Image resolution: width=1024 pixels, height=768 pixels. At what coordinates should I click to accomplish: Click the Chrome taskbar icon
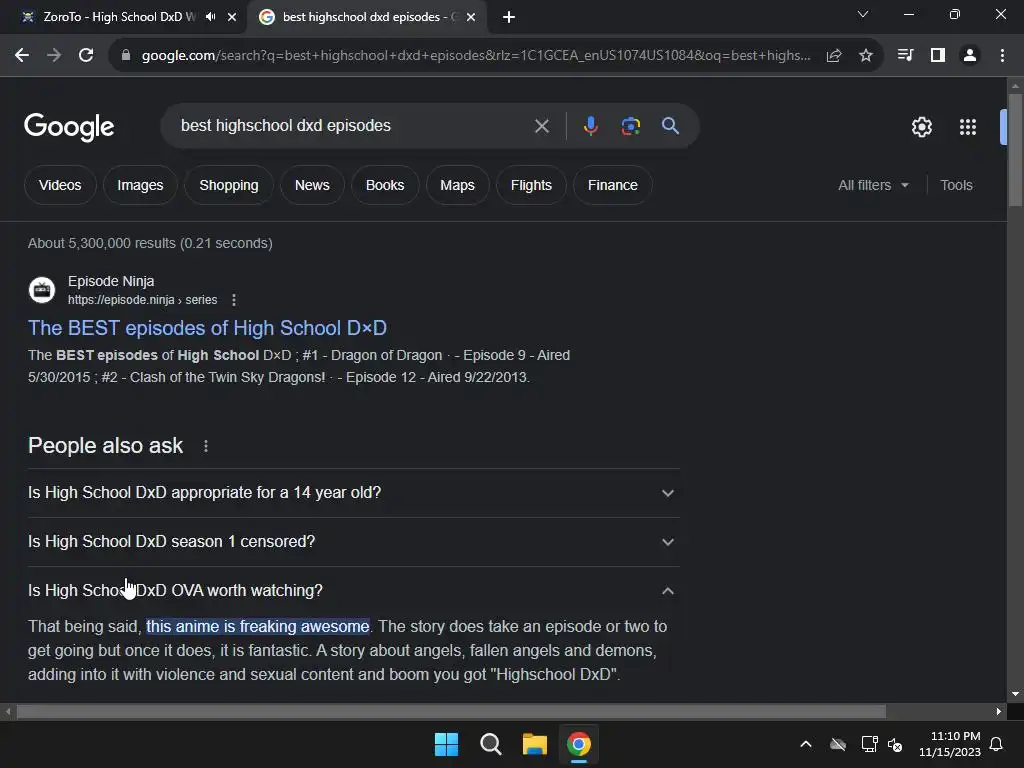pos(579,744)
